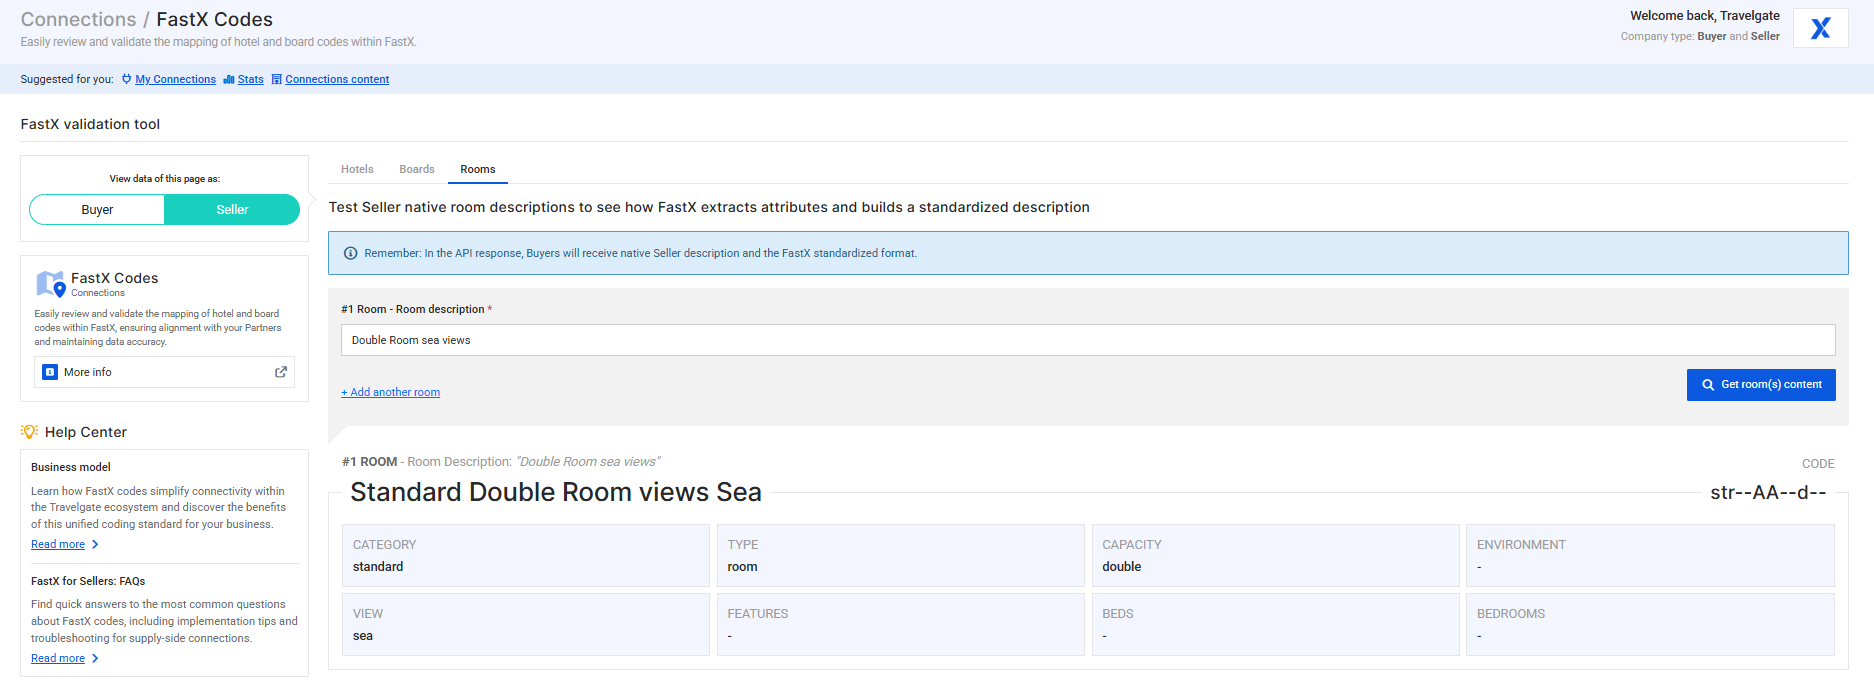Click the room code str--AA--d--
Screen dimensions: 1874x688
(1768, 492)
